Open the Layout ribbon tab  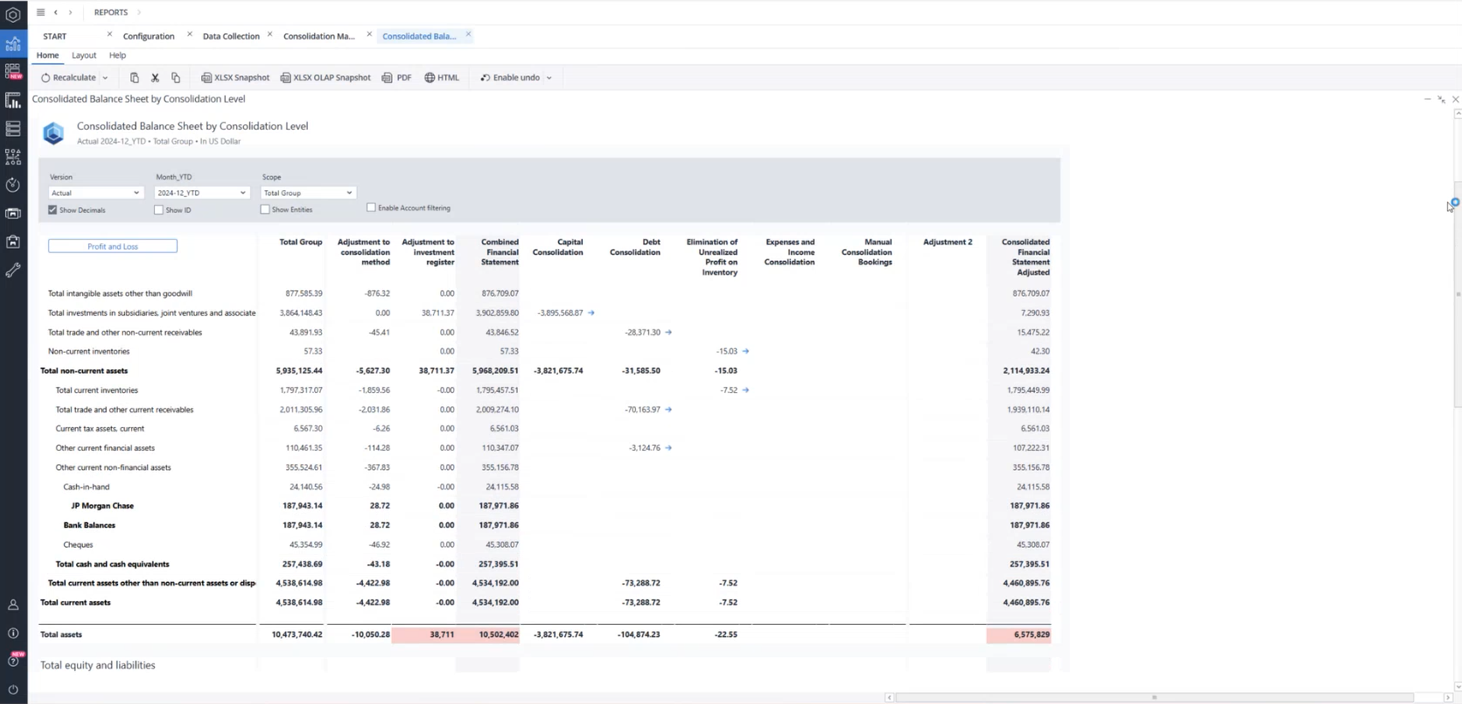point(84,56)
